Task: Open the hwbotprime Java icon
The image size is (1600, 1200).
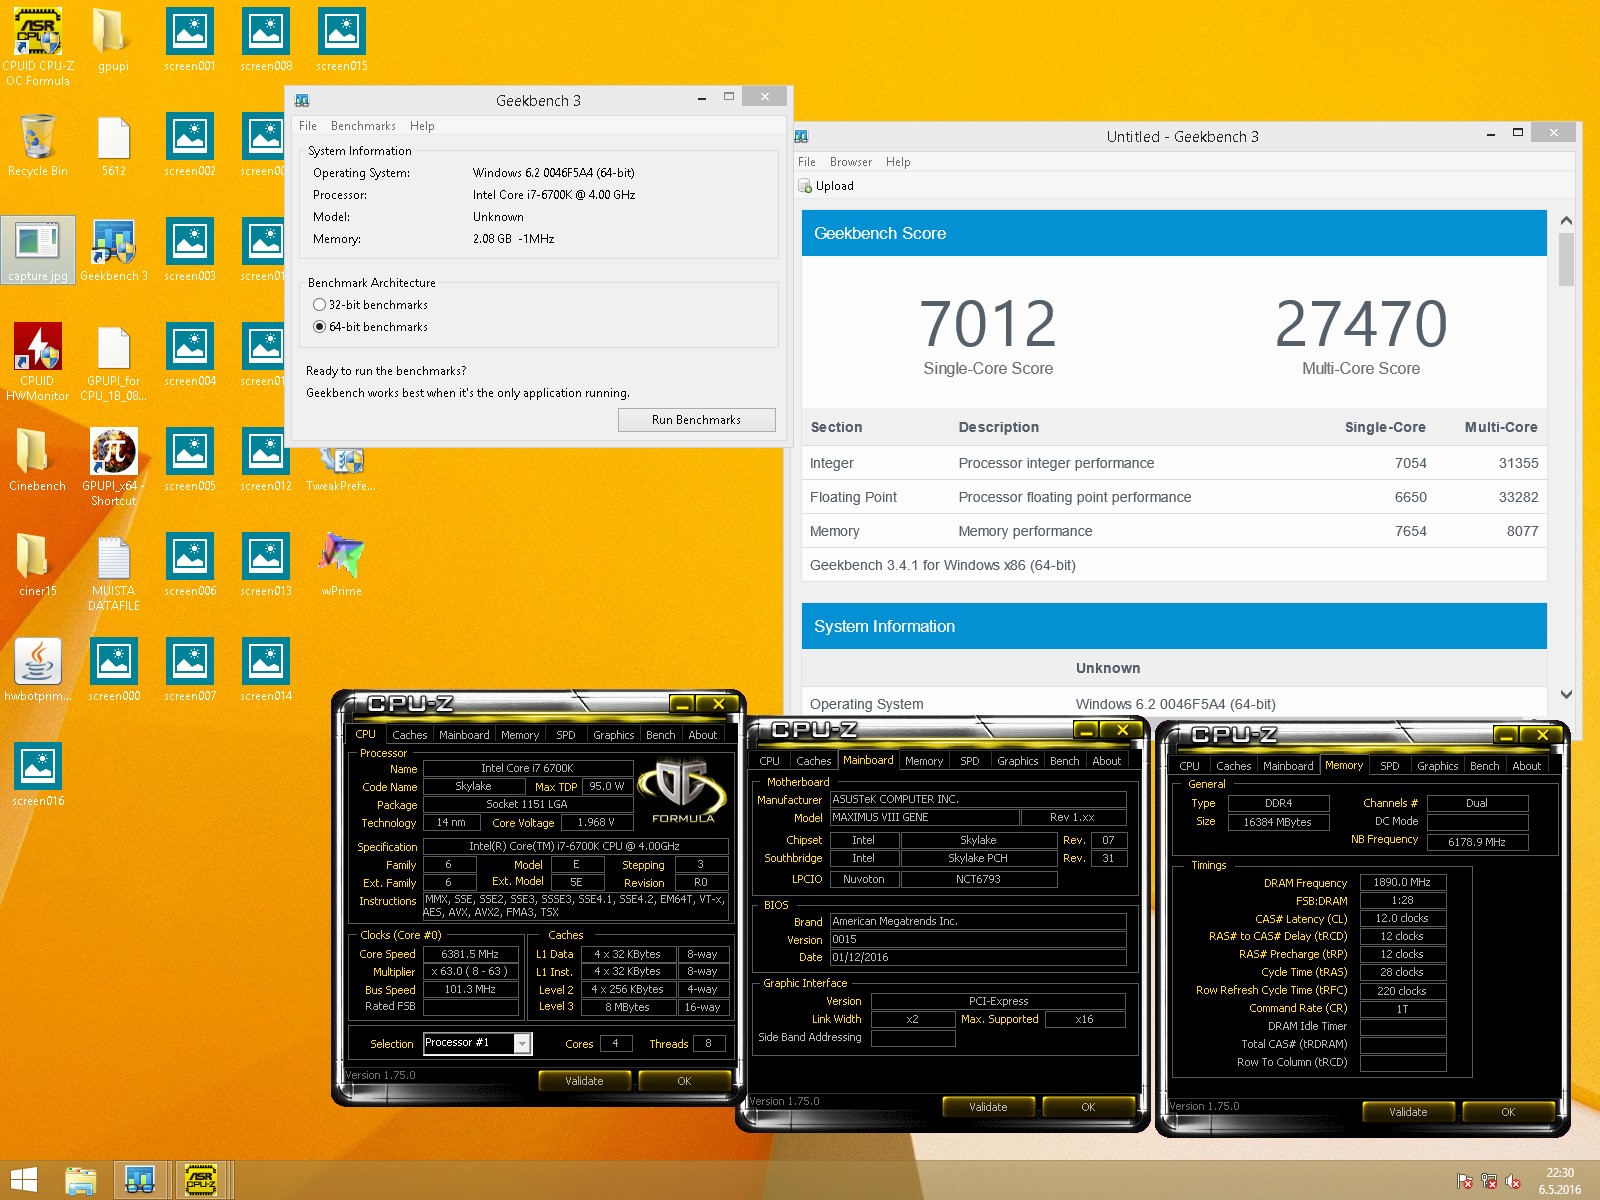Action: [38, 670]
